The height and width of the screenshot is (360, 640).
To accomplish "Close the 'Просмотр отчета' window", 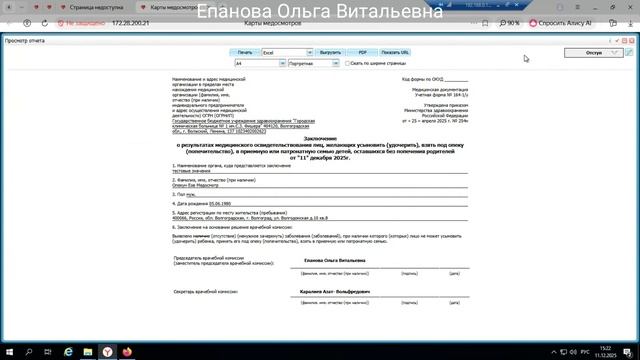I will (631, 41).
